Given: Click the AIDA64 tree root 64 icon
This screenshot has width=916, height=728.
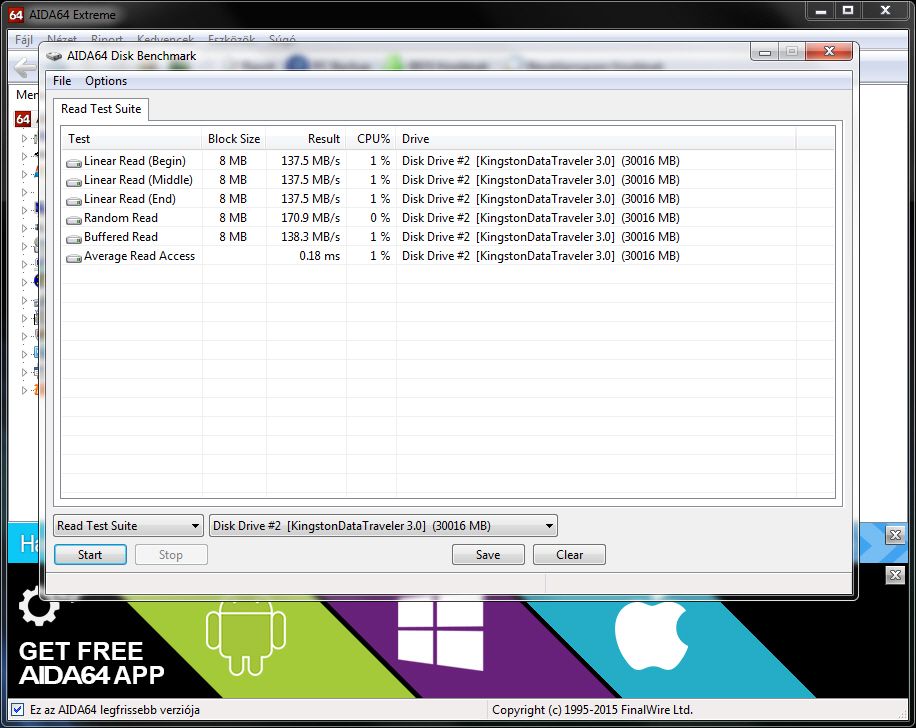Looking at the screenshot, I should 23,119.
